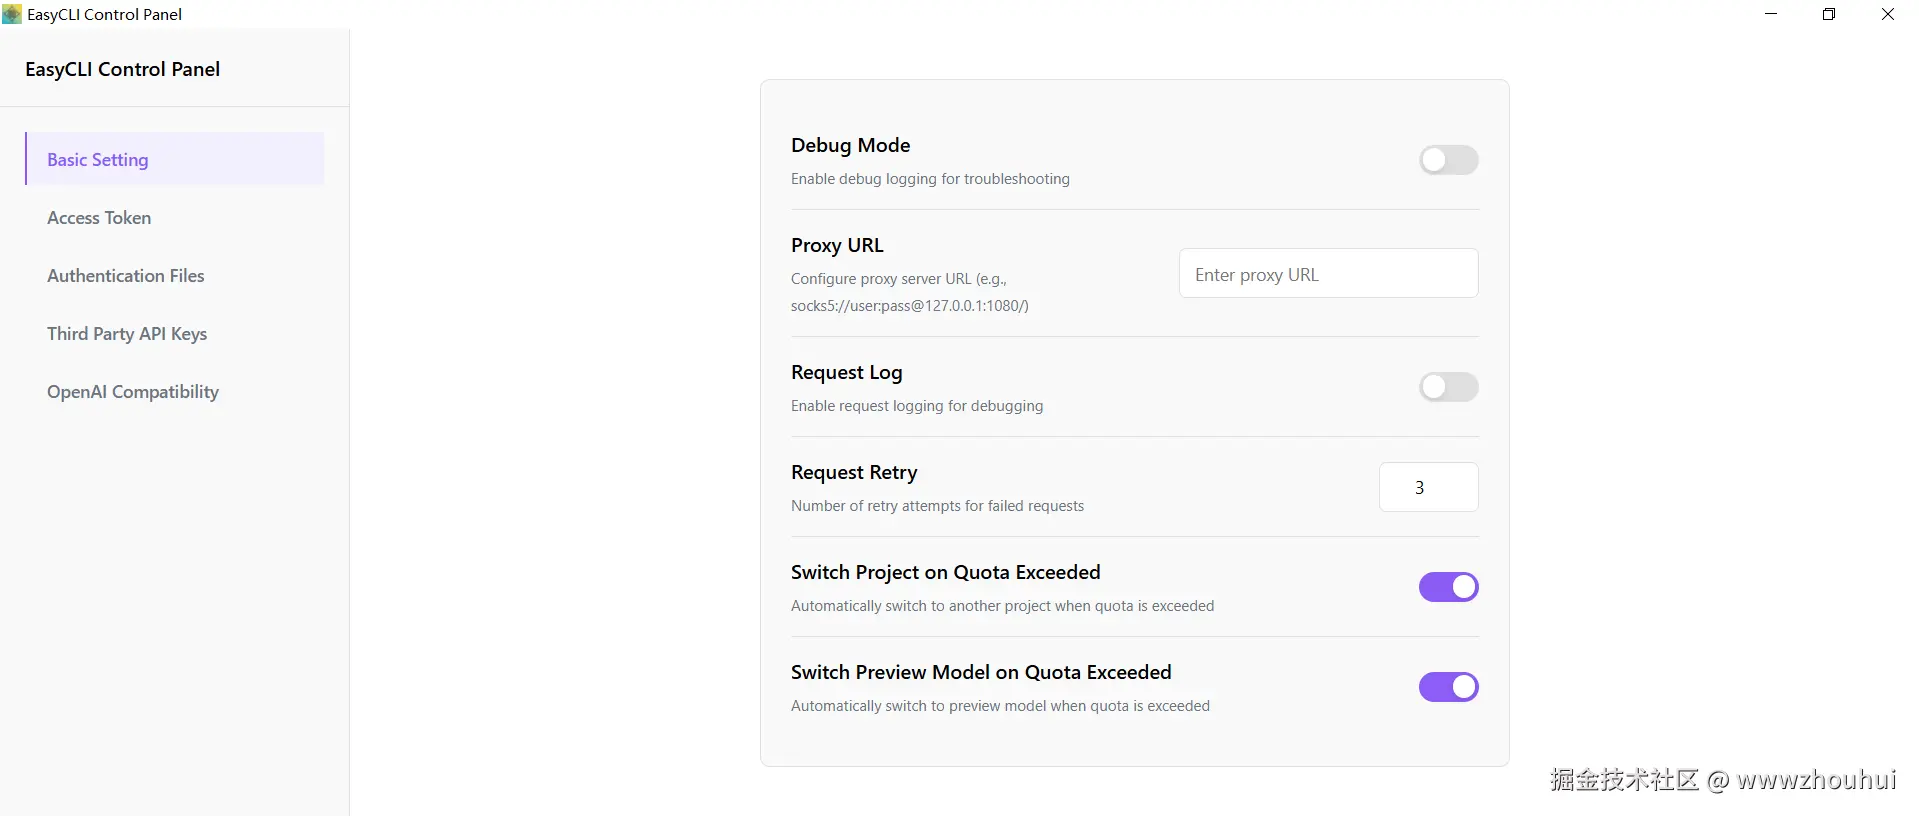
Task: Enable the Debug Mode switch
Action: tap(1448, 160)
